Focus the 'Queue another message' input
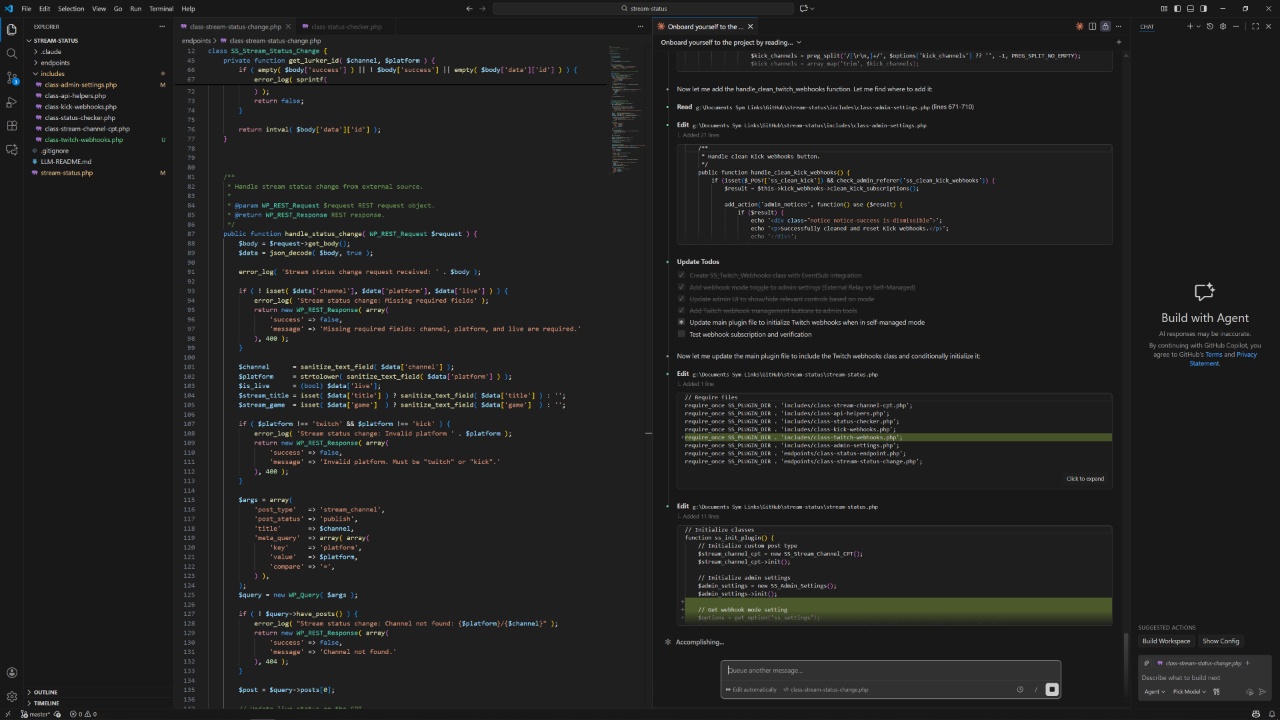1280x720 pixels. coord(890,671)
